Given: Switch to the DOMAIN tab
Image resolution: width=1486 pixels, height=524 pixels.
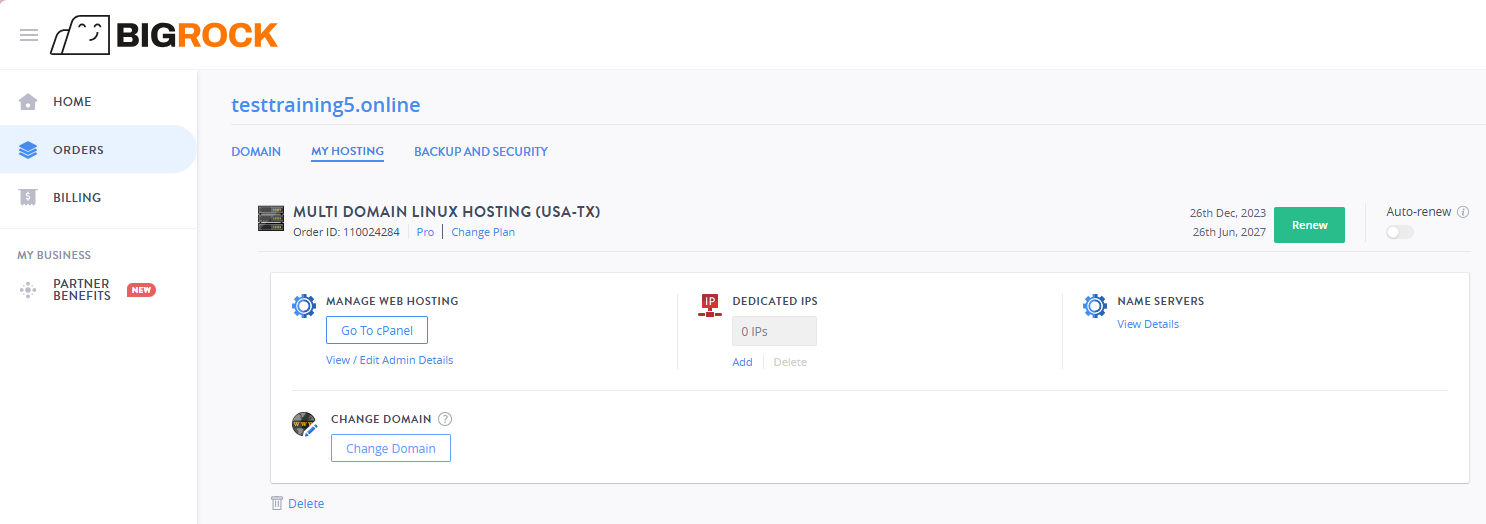Looking at the screenshot, I should (256, 152).
